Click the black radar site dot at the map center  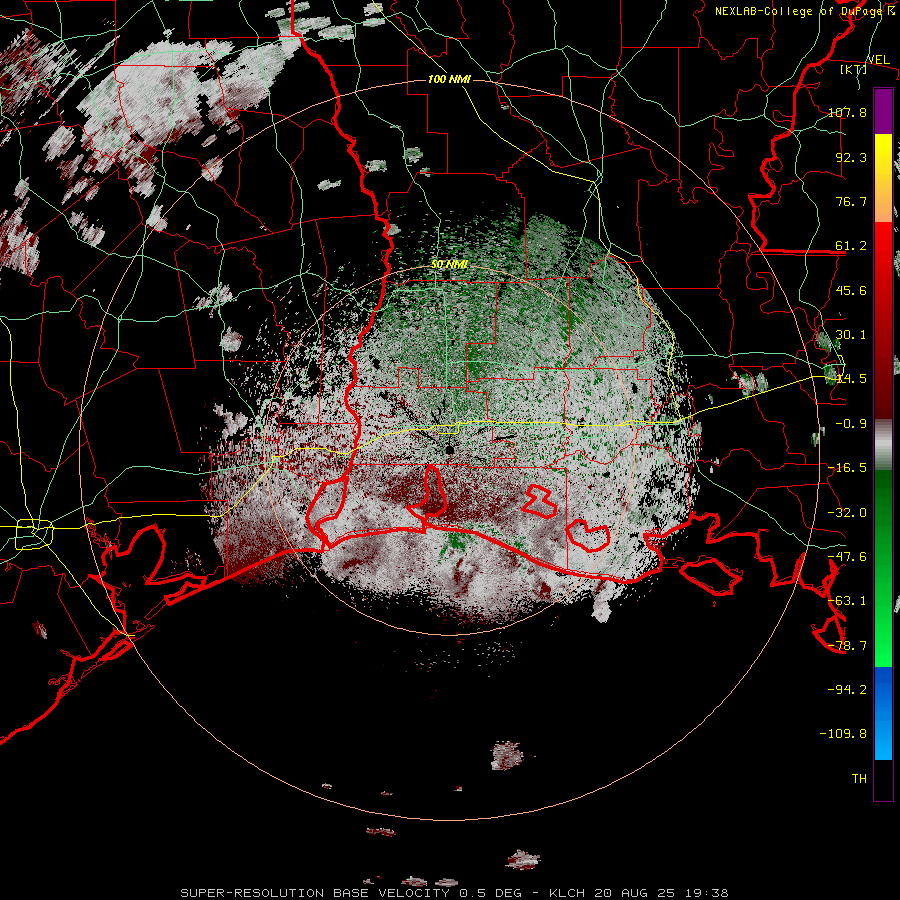tap(449, 450)
